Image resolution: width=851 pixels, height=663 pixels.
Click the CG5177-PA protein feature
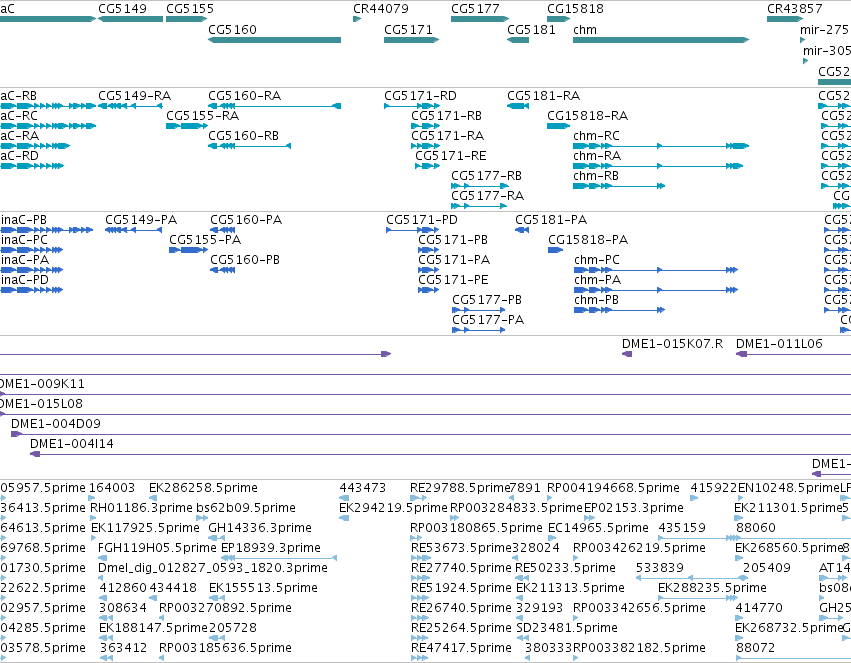(x=479, y=330)
